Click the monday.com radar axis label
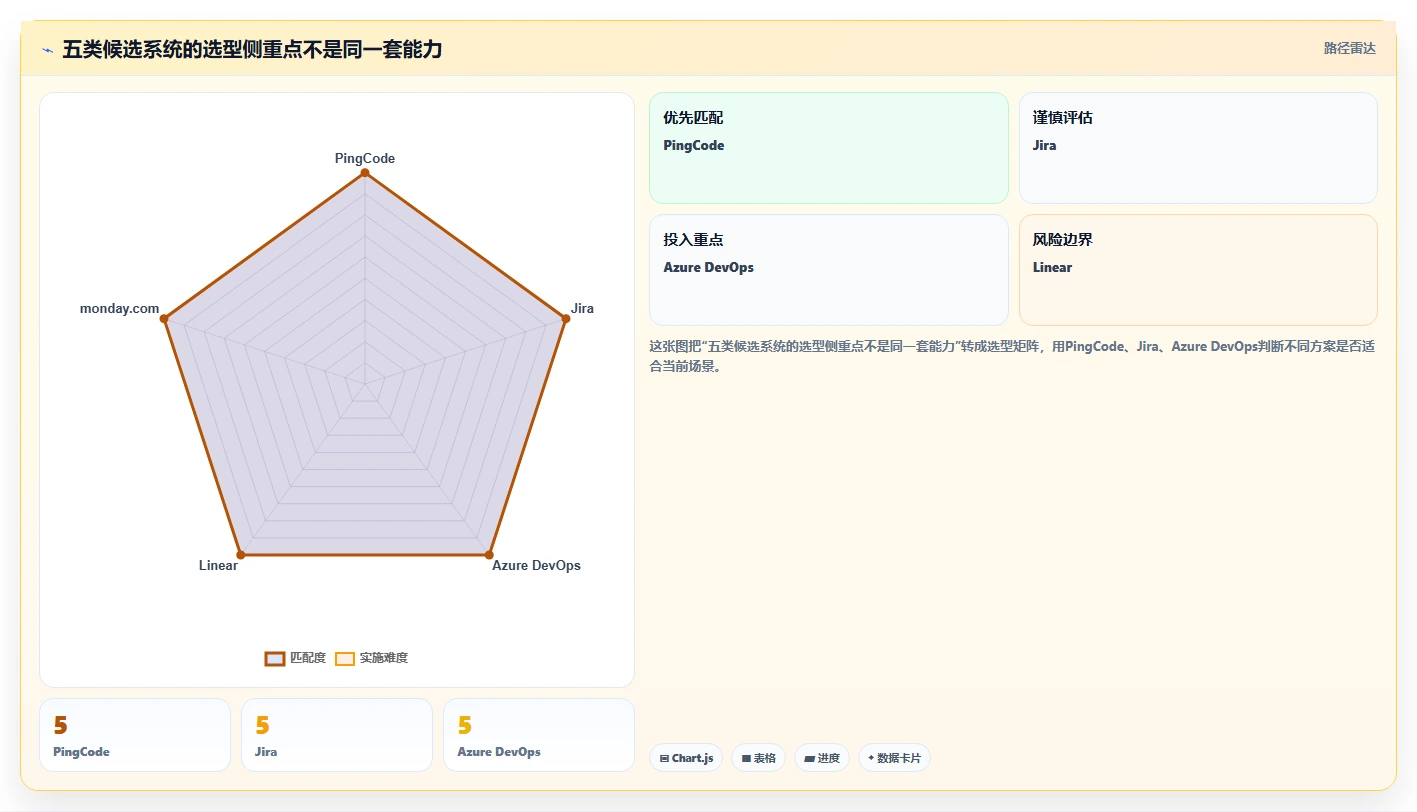The image size is (1417, 812). 119,308
